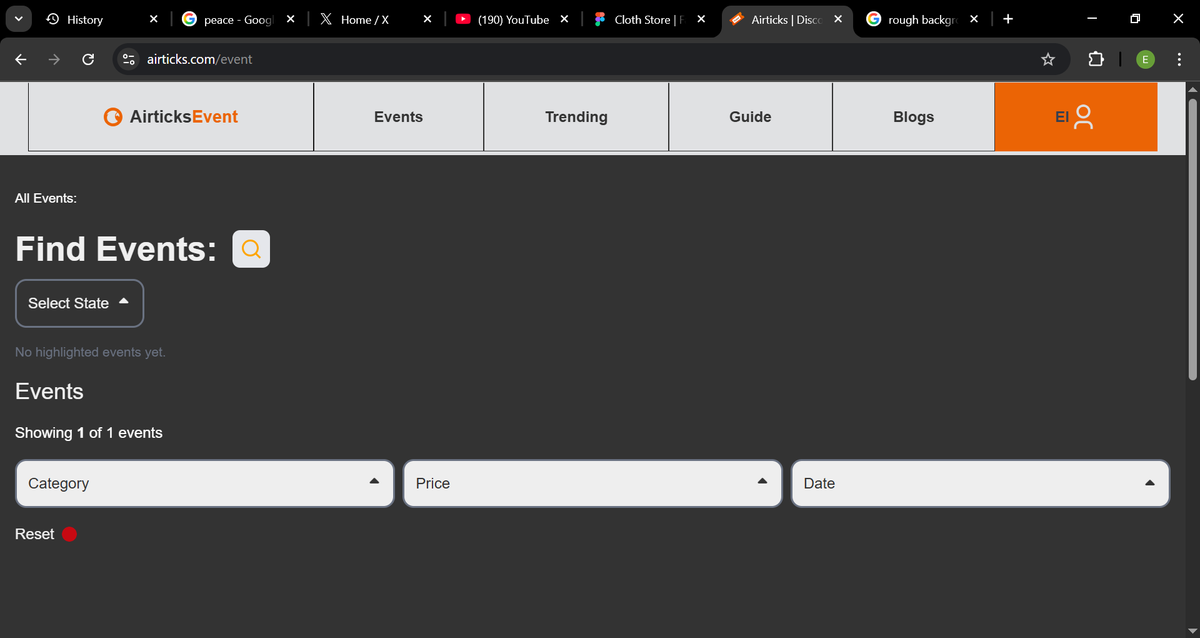Click the E profile avatar in Chrome
Viewport: 1200px width, 638px height.
[x=1145, y=59]
